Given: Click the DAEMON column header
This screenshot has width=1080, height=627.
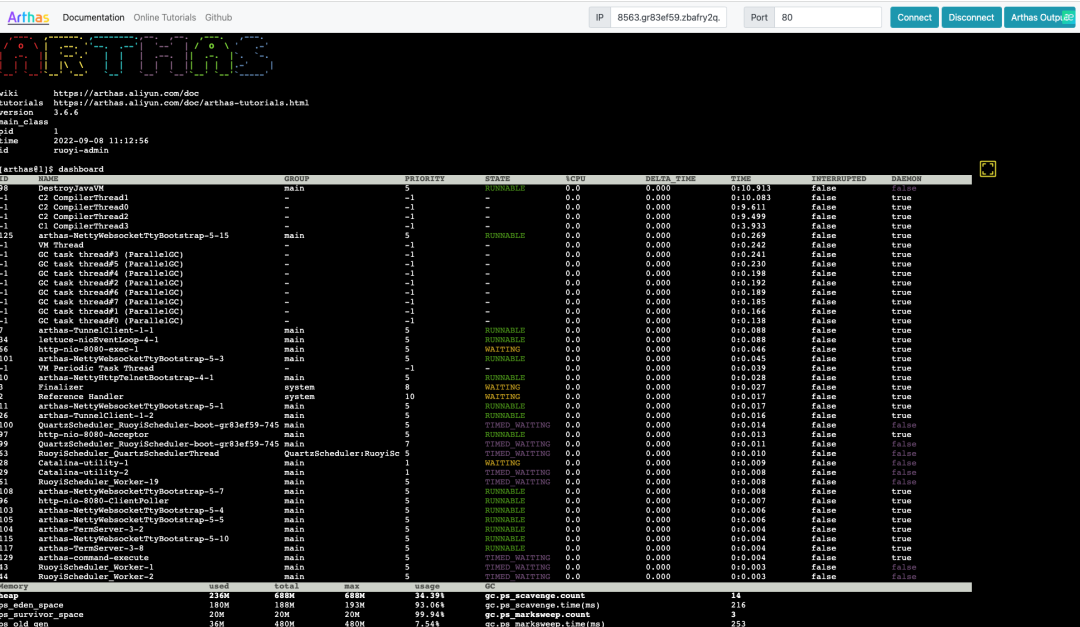Looking at the screenshot, I should (906, 178).
